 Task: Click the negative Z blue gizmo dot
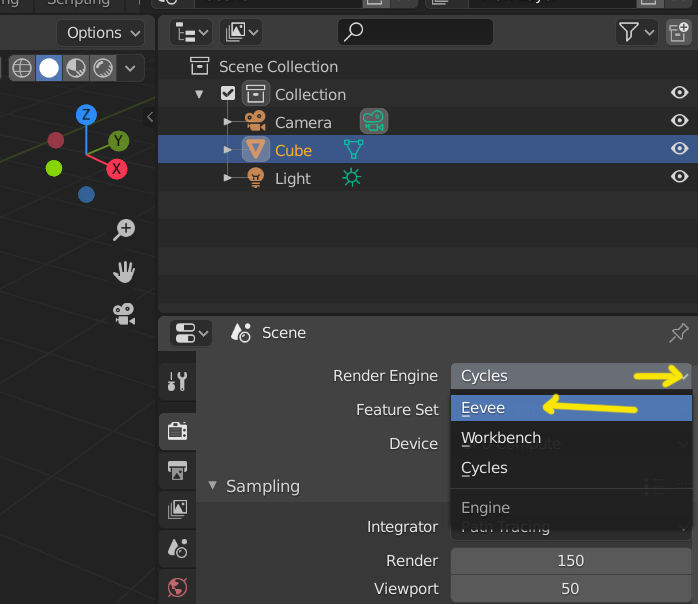click(x=86, y=195)
